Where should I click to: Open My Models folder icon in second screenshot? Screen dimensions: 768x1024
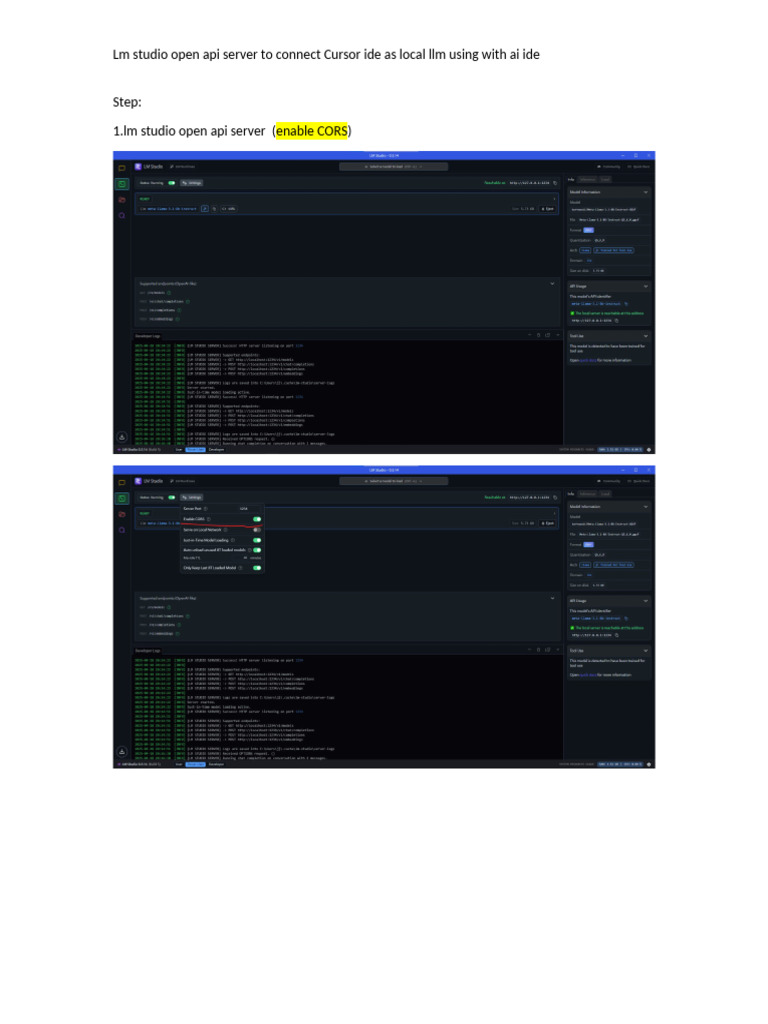coord(122,515)
